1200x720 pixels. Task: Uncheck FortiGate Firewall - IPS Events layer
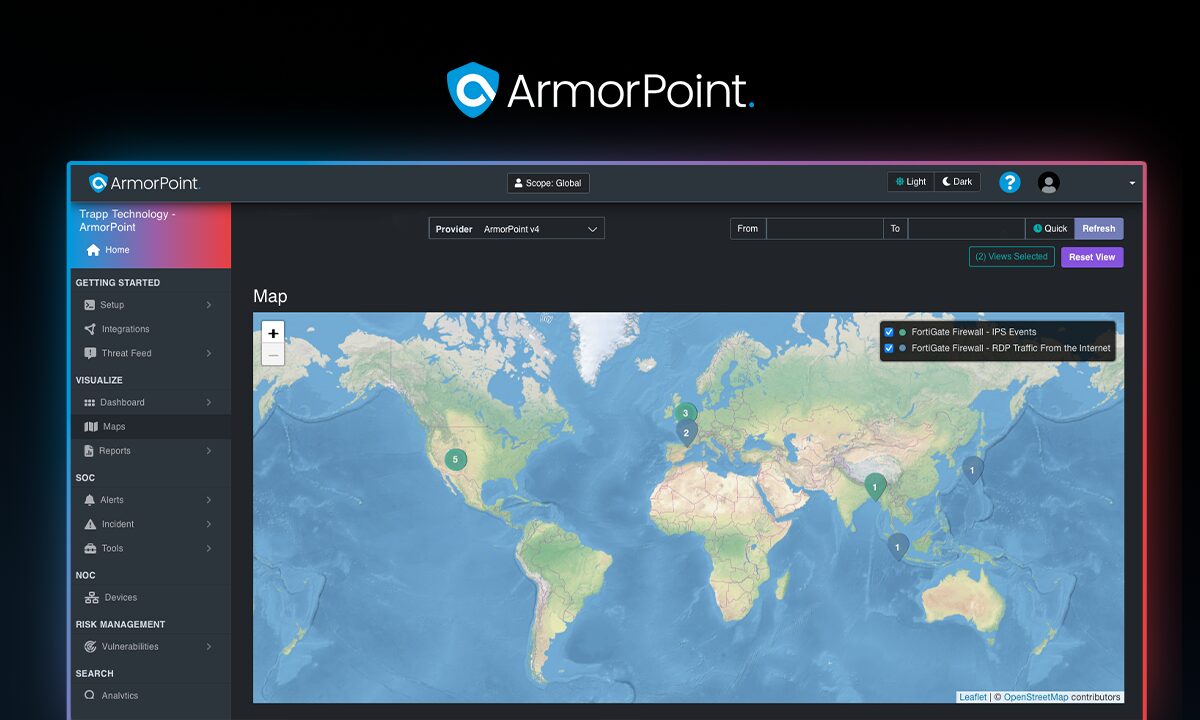tap(888, 331)
